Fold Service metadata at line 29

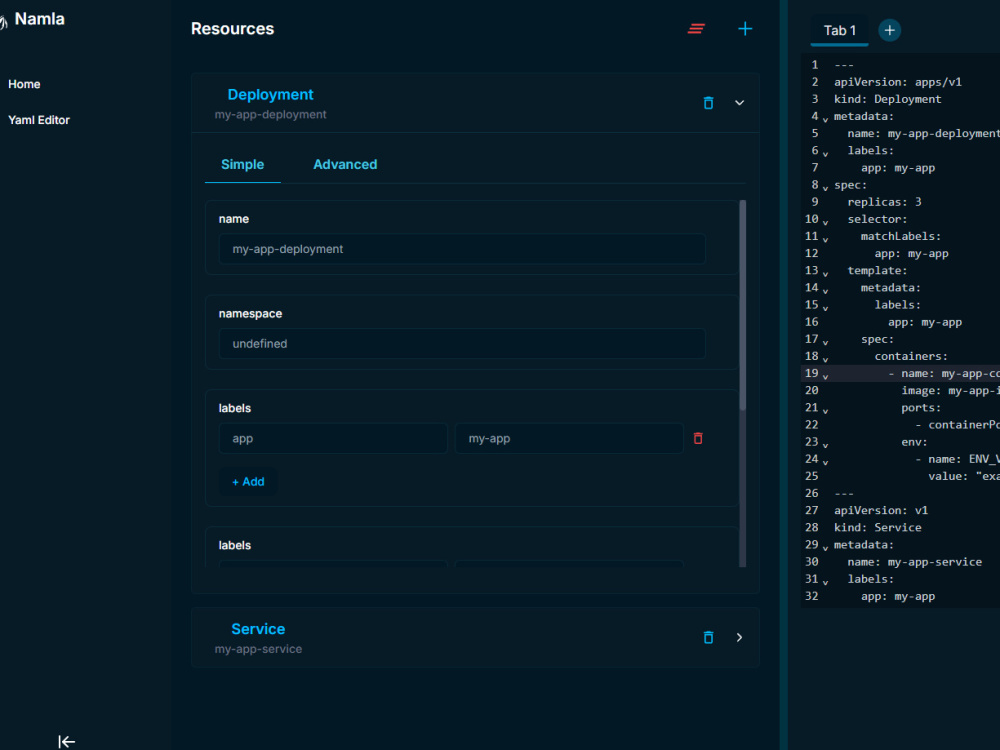pos(825,548)
